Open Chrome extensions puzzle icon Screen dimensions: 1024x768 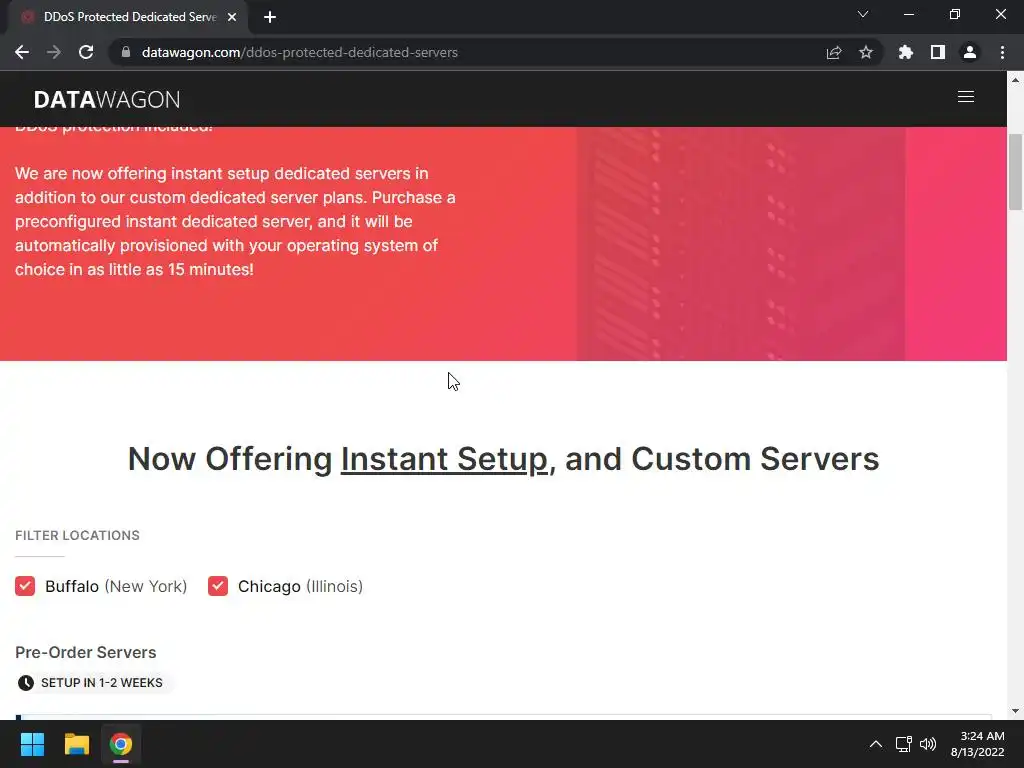coord(906,52)
